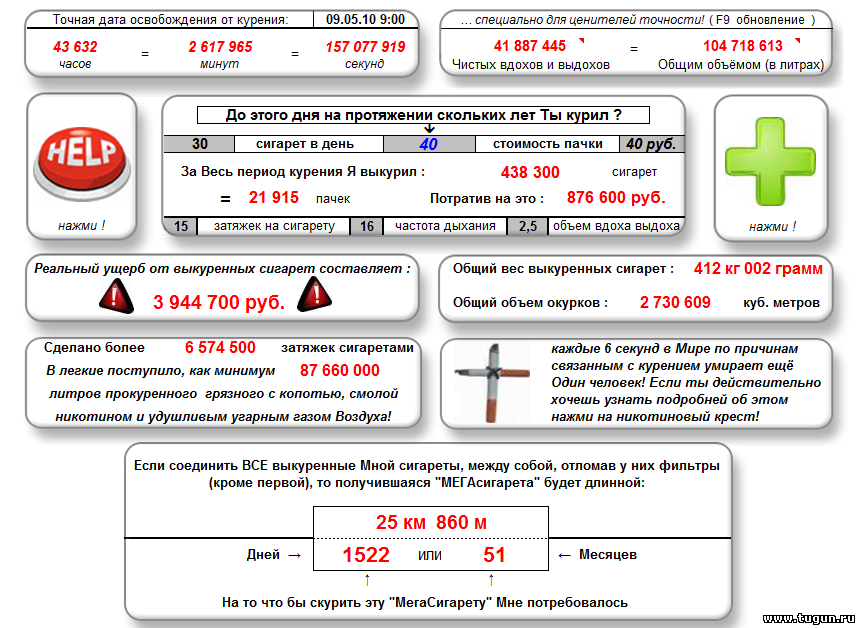The width and height of the screenshot is (860, 628).
Task: Click the lungs liters value 87 660 000
Action: click(340, 370)
